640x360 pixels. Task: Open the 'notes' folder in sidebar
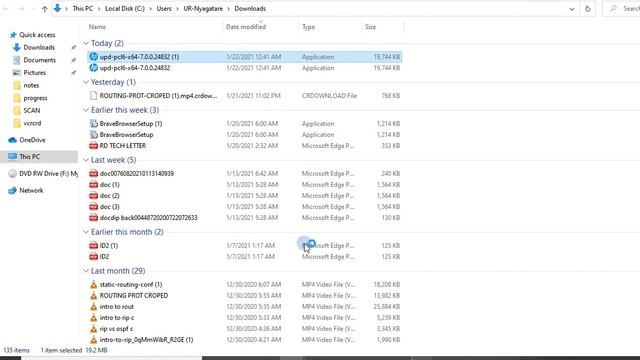pos(31,85)
